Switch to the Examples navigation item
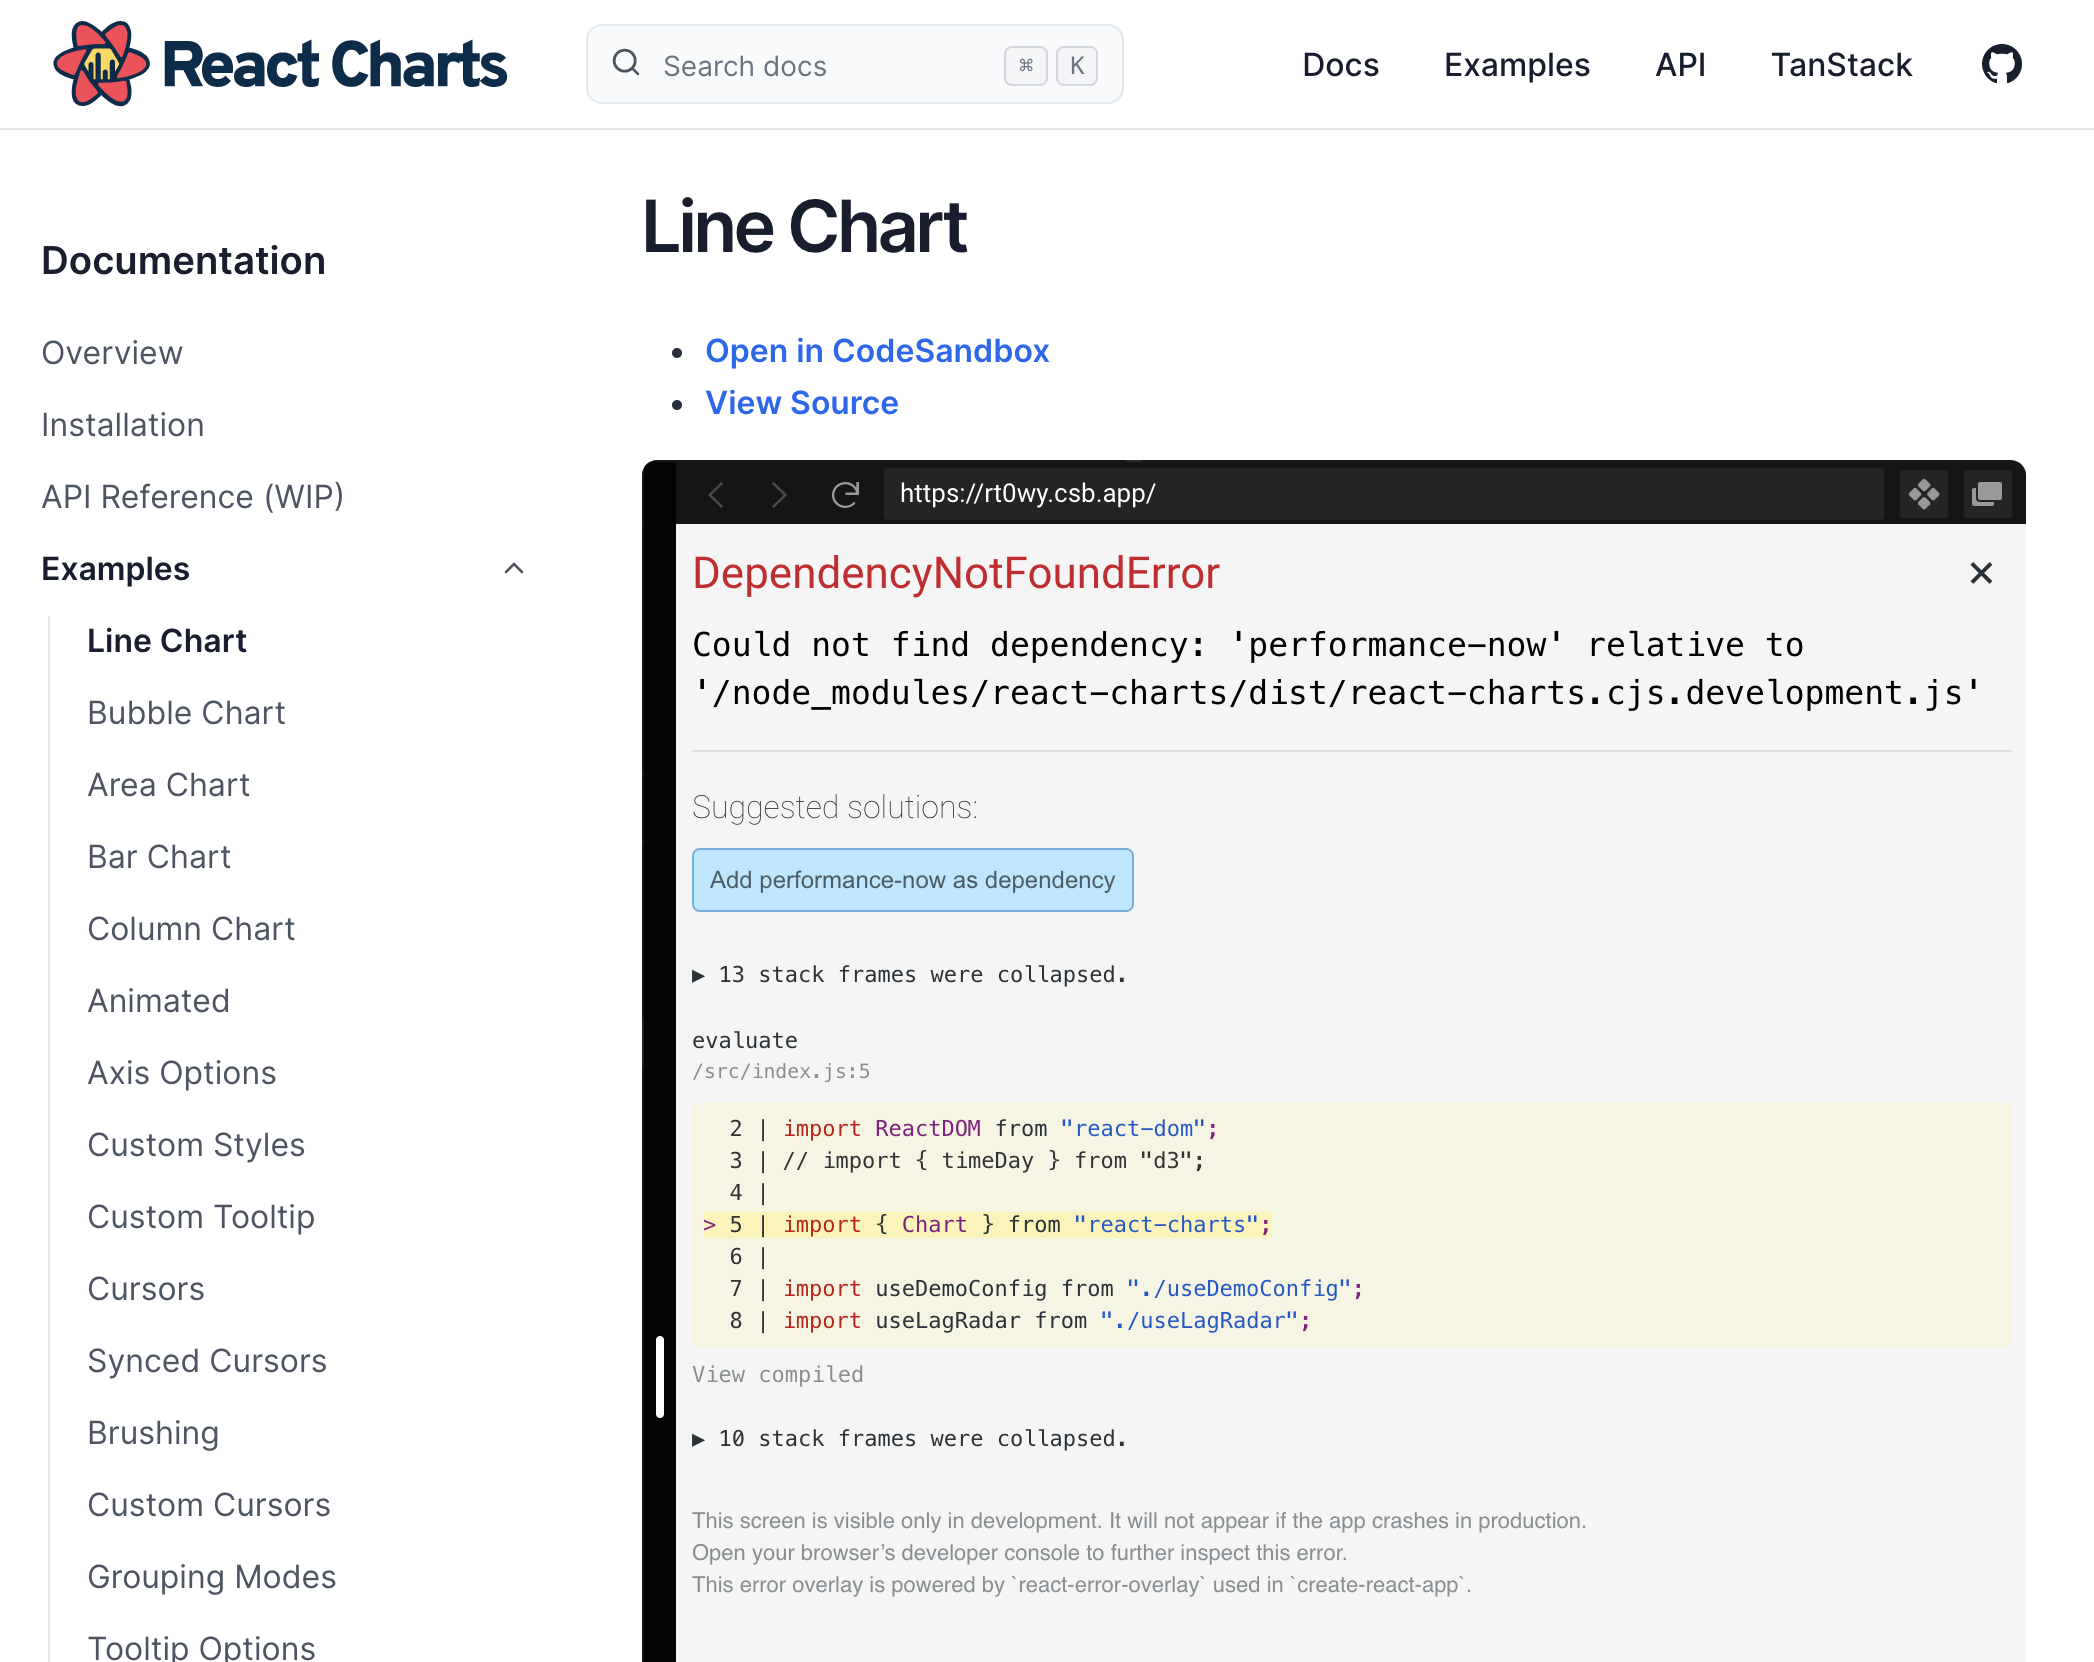The image size is (2094, 1662). [x=1516, y=64]
